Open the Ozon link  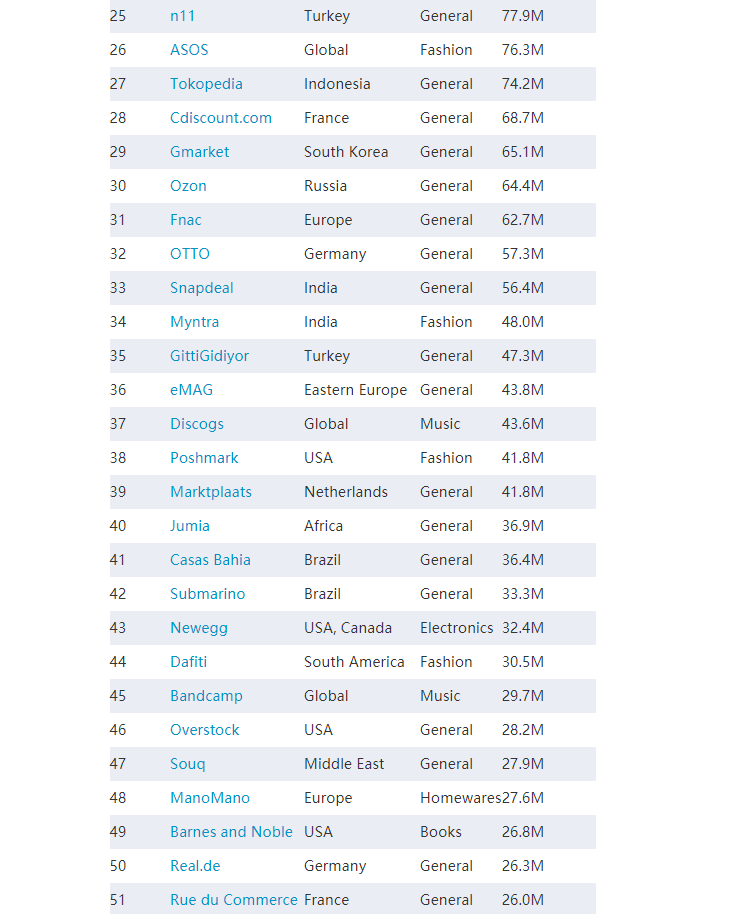point(188,186)
